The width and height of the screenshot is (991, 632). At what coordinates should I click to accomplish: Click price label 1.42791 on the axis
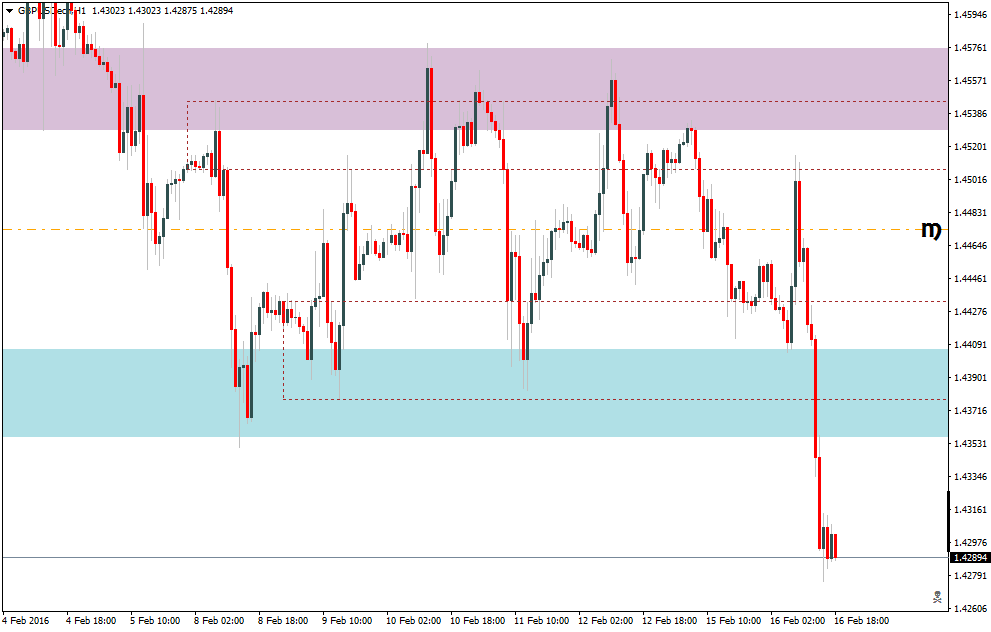point(970,575)
